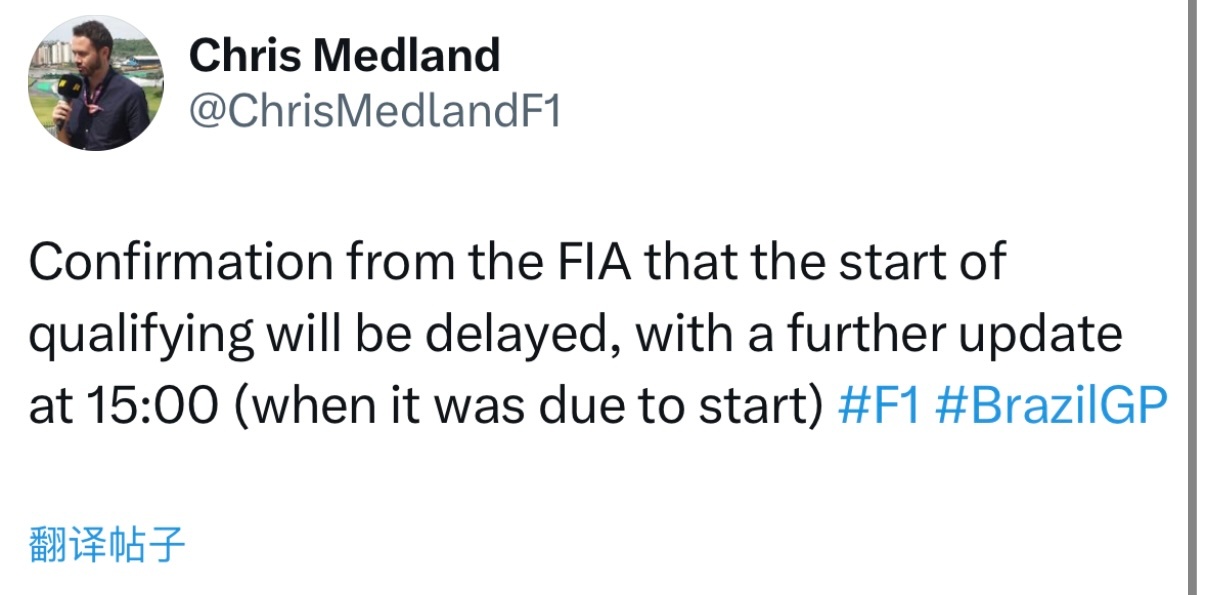
Task: Click the word "delayed" in the tweet
Action: 538,337
